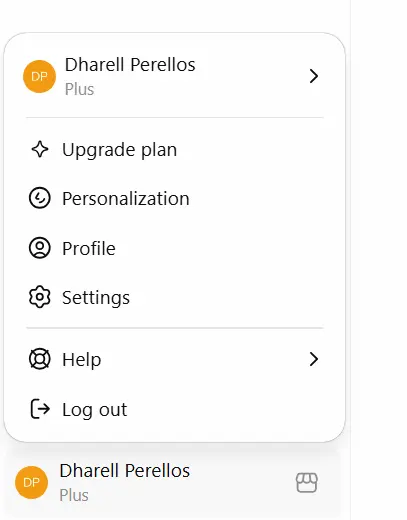Click the Log out text
Image resolution: width=407 pixels, height=520 pixels.
[x=95, y=410]
